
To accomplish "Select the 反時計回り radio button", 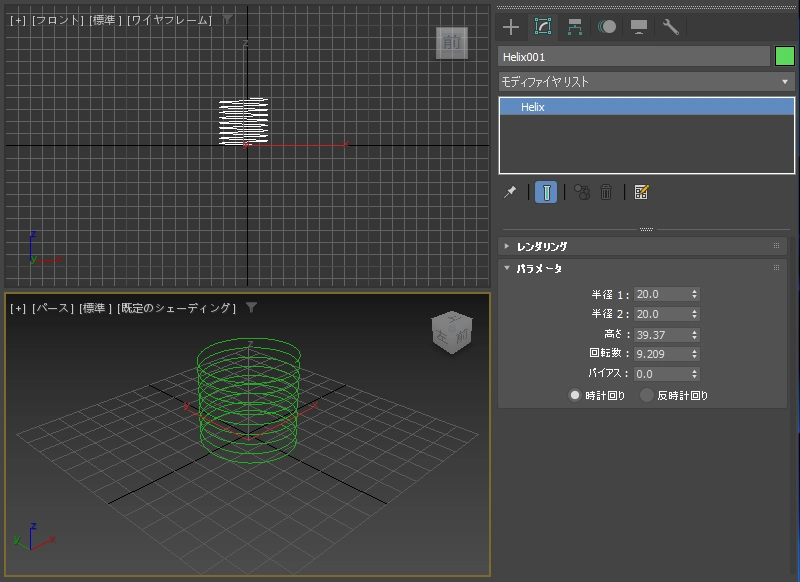I will (647, 395).
